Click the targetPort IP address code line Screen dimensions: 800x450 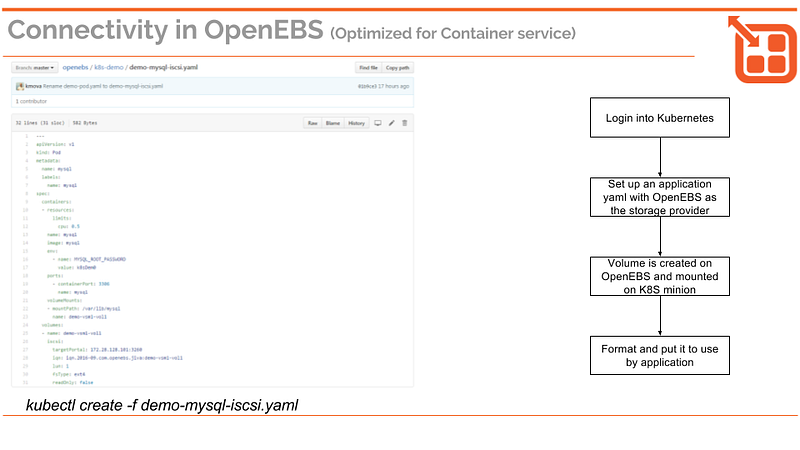pos(97,349)
